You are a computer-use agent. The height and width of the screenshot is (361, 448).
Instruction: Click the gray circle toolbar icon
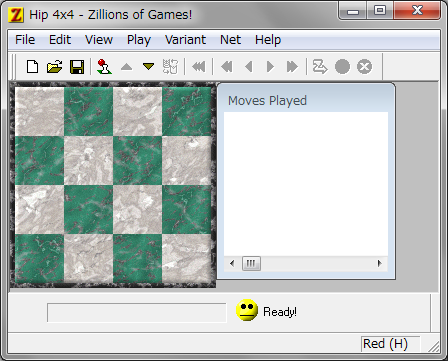342,67
